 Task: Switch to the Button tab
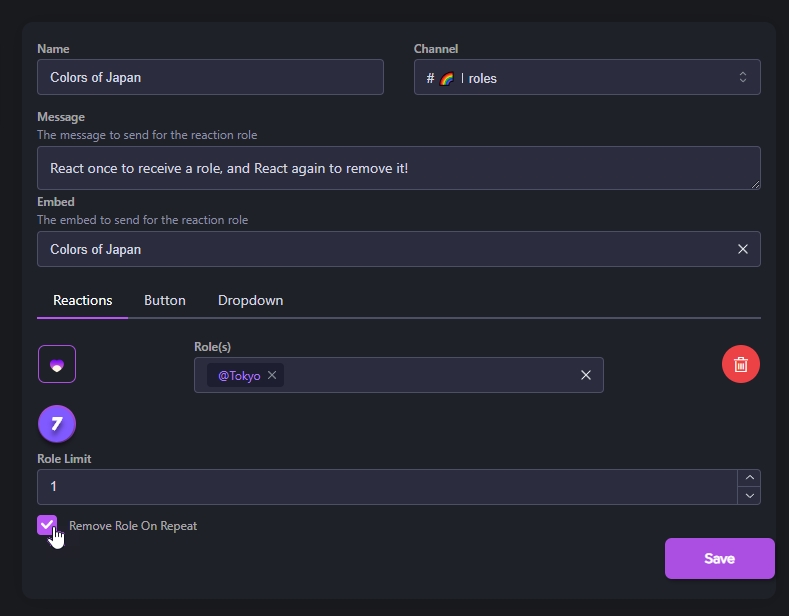pos(165,300)
